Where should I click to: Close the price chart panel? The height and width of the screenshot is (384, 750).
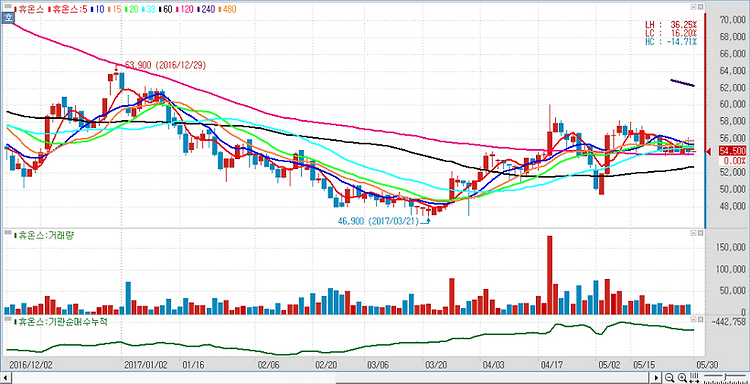[x=700, y=7]
